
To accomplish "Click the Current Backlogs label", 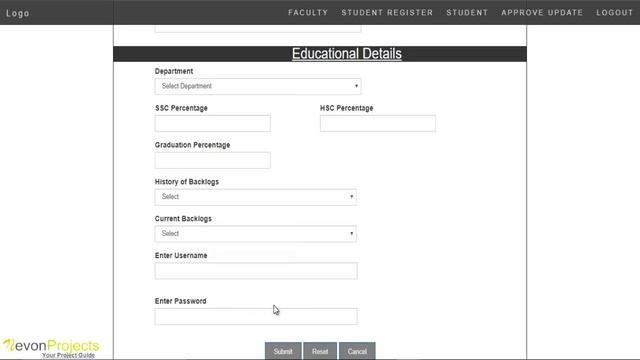I will [x=183, y=219].
